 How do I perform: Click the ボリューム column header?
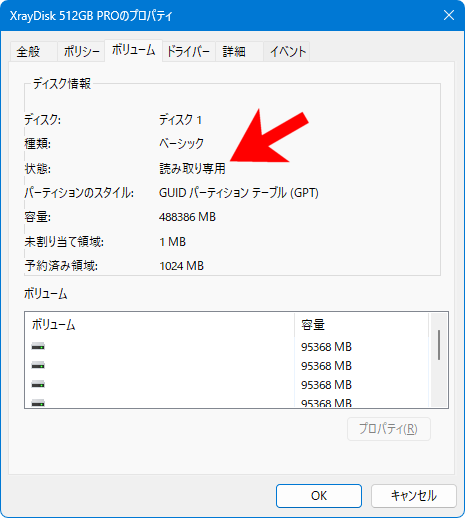pos(159,324)
